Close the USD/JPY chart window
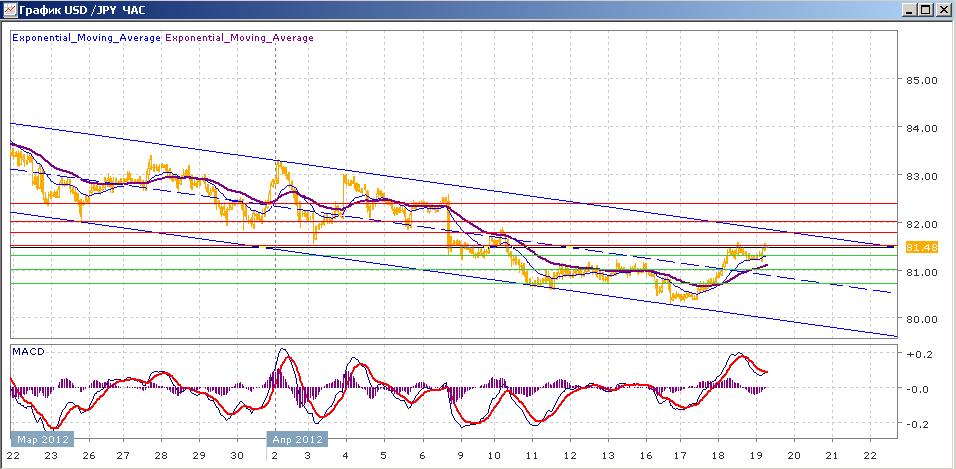The image size is (956, 469). click(943, 10)
